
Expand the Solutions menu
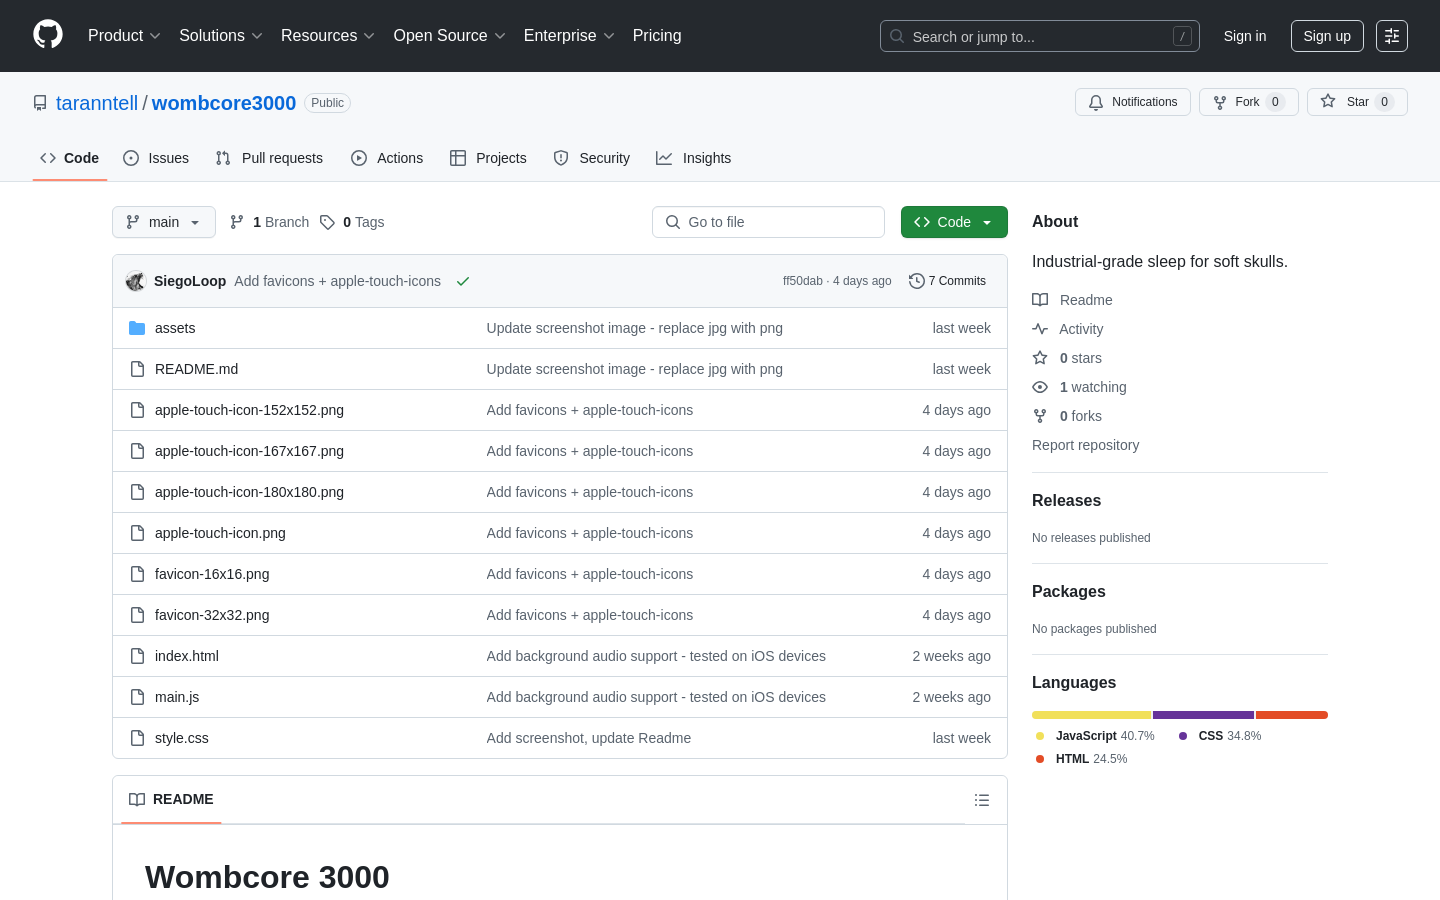pyautogui.click(x=221, y=36)
